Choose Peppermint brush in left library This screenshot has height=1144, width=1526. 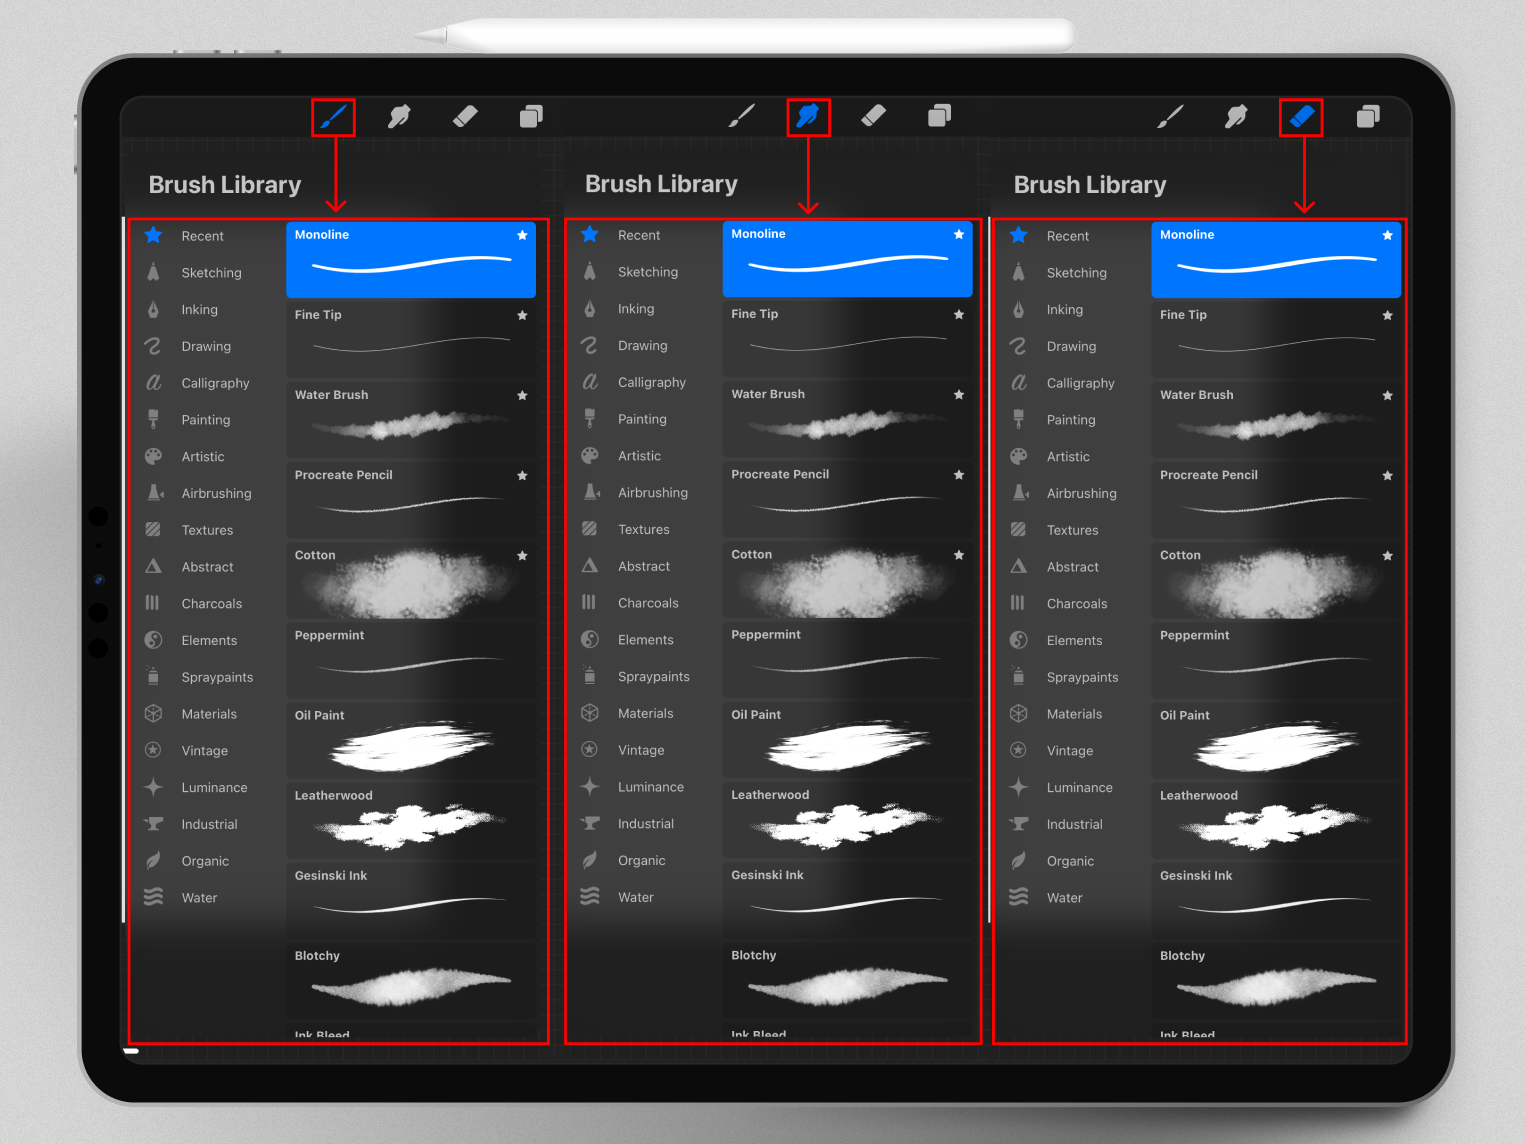[x=411, y=660]
